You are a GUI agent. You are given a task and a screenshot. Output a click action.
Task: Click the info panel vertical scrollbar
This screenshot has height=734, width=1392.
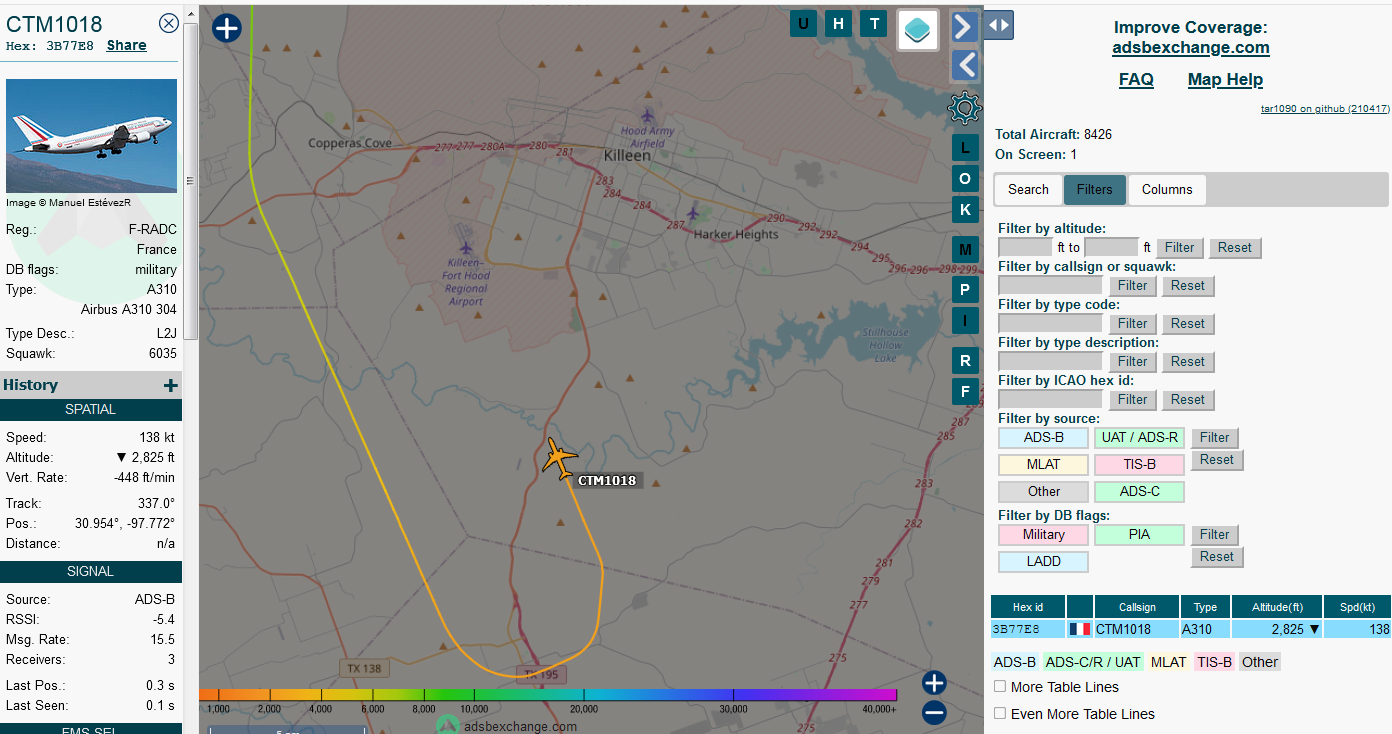[190, 180]
